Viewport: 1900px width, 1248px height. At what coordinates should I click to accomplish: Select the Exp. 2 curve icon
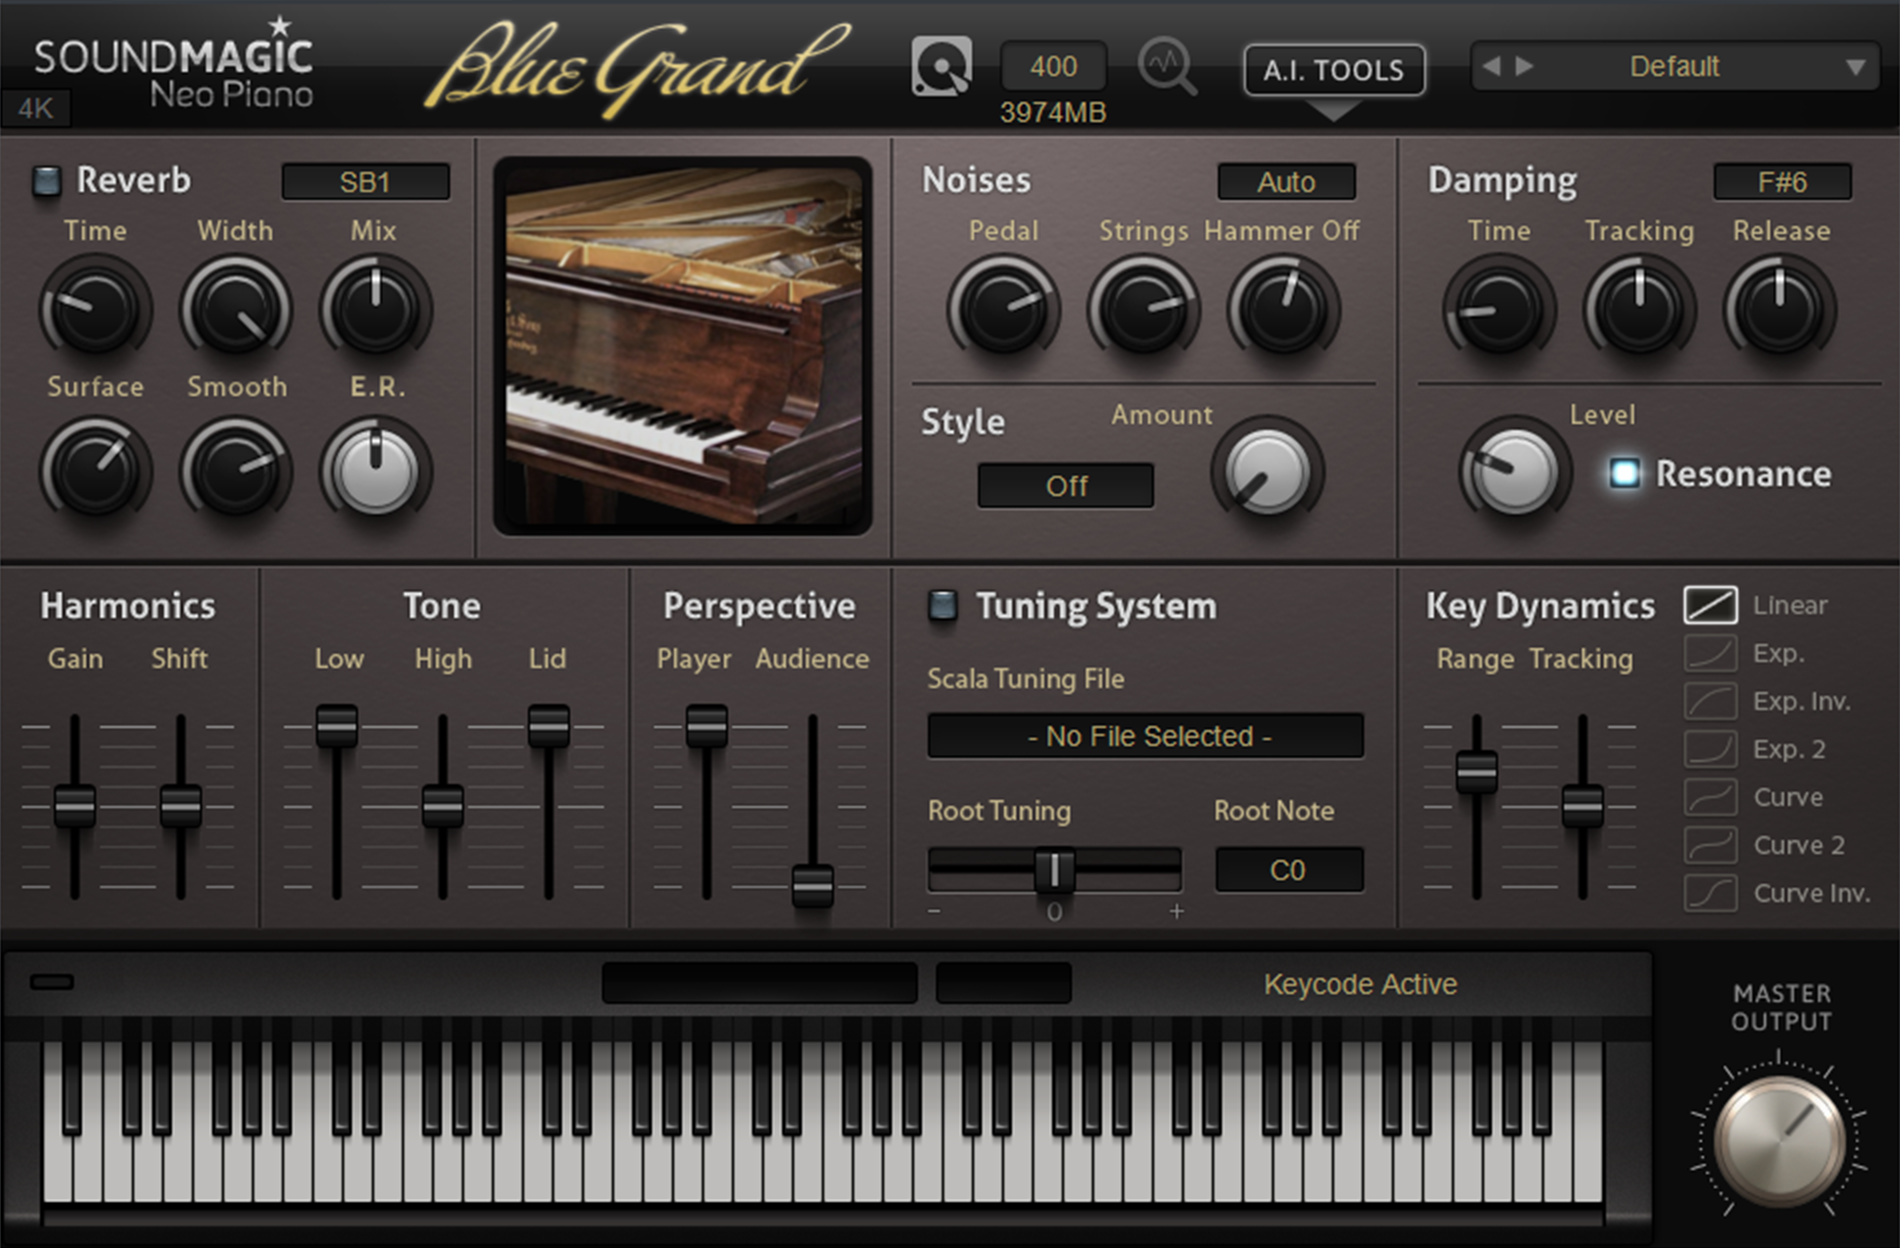[1710, 749]
